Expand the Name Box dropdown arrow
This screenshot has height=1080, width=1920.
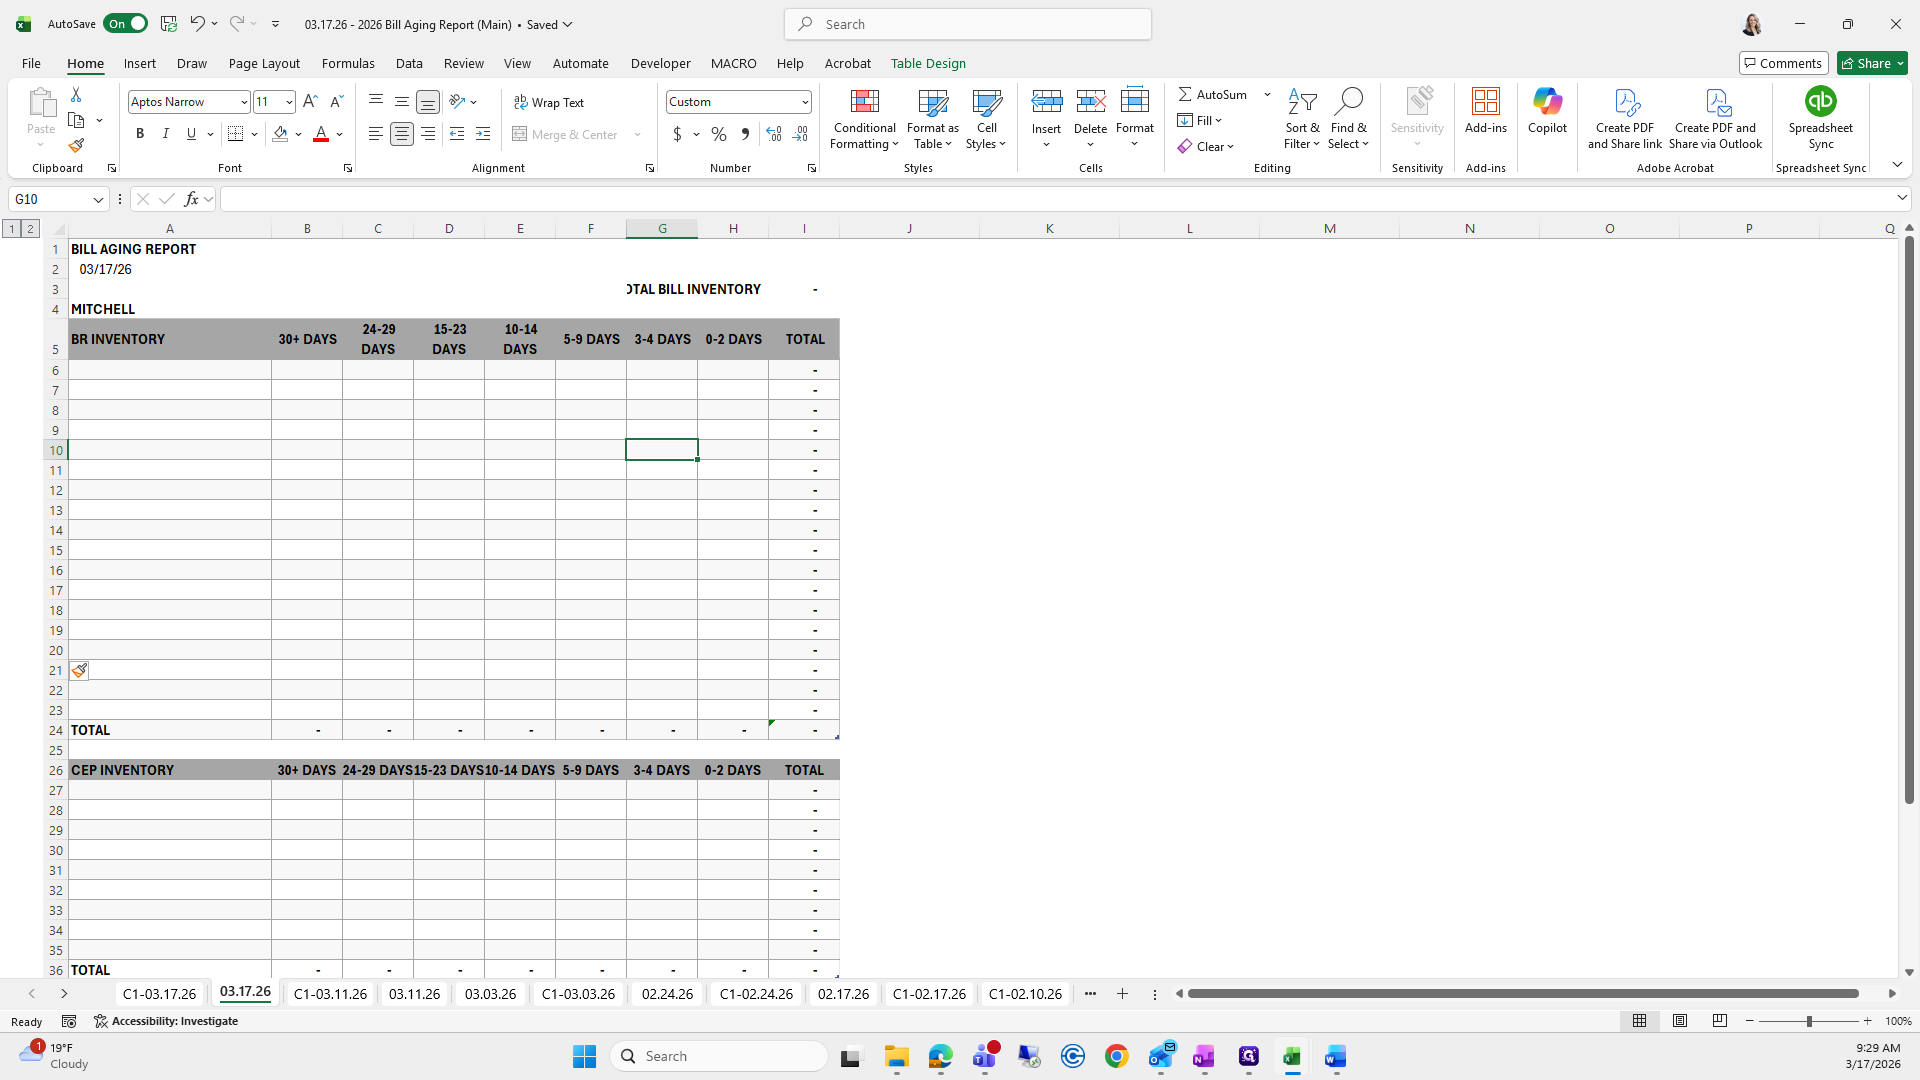tap(98, 200)
